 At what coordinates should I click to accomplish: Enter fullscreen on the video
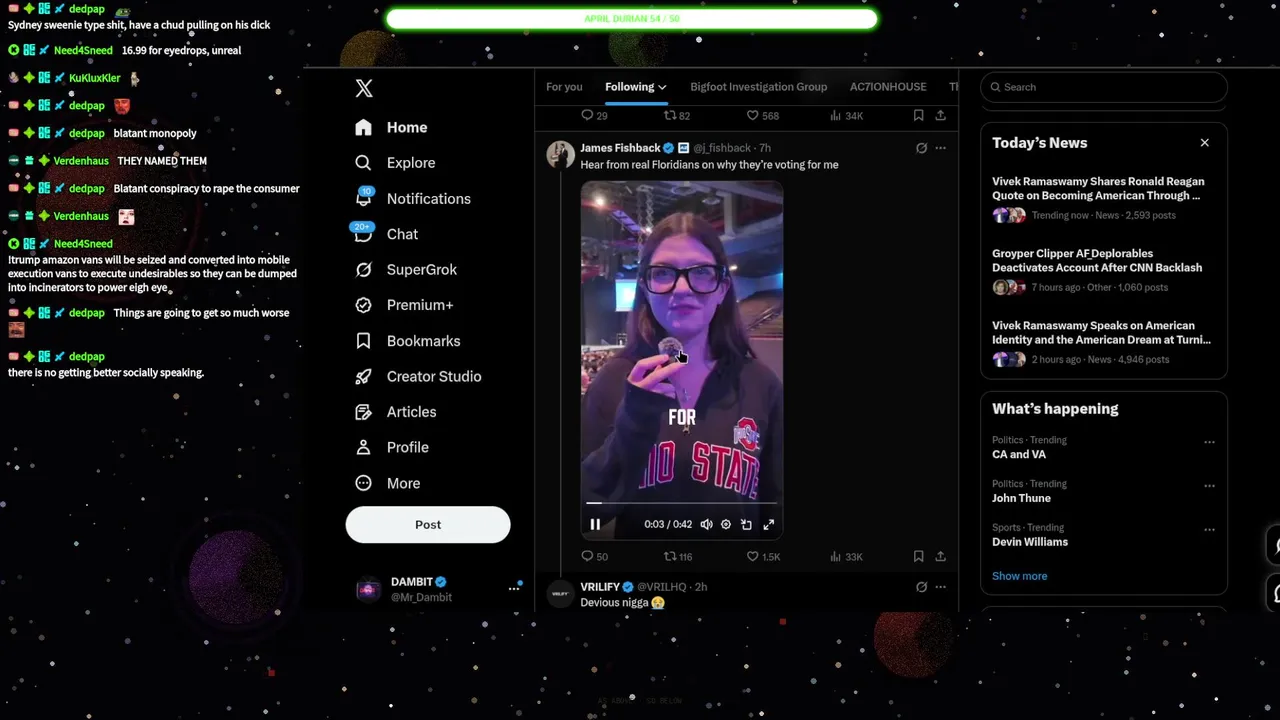769,524
